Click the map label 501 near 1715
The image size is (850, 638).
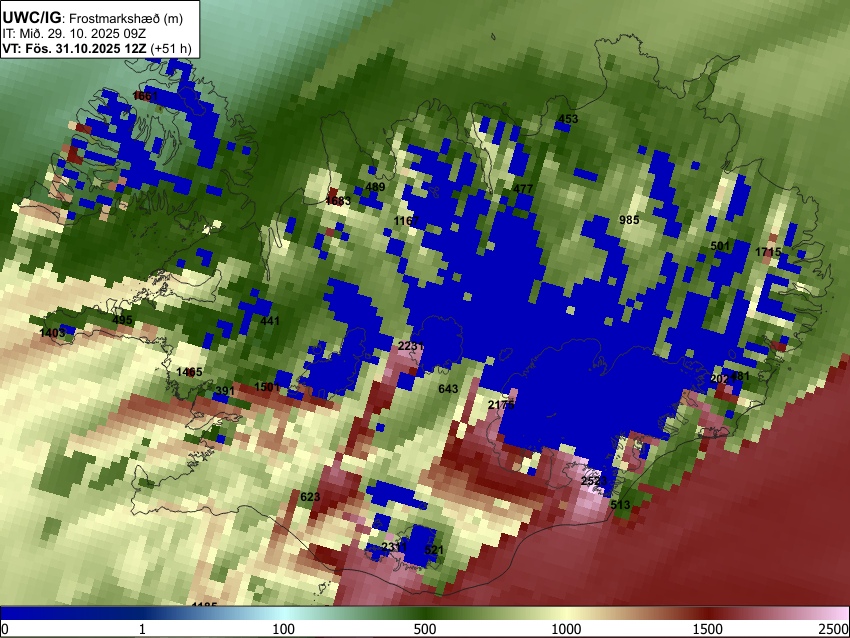click(x=720, y=246)
